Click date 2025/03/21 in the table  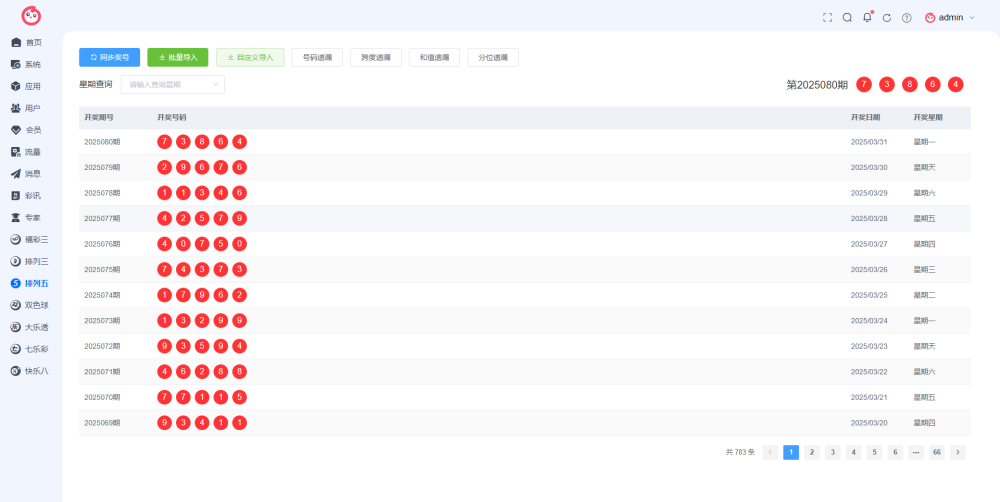[x=869, y=397]
